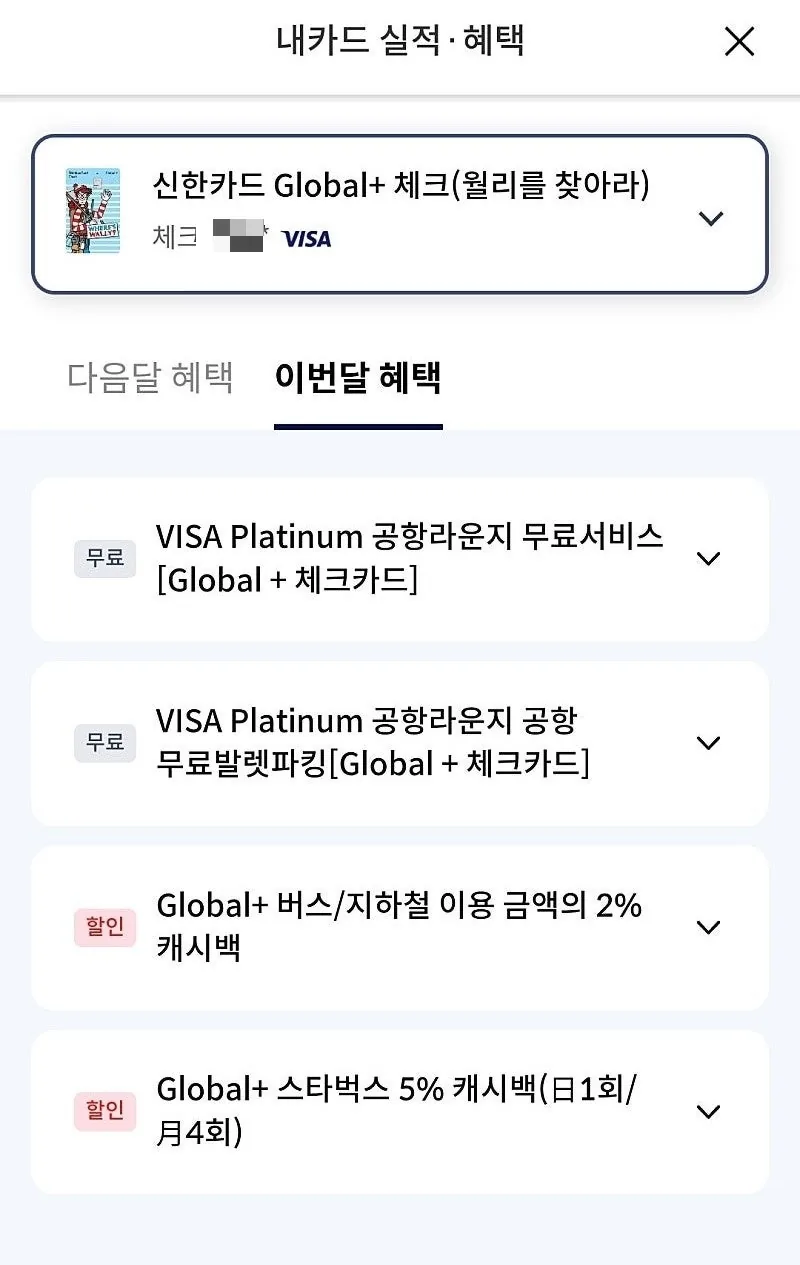Select the 이번달 혜택 tab
The width and height of the screenshot is (800, 1265).
[x=358, y=378]
